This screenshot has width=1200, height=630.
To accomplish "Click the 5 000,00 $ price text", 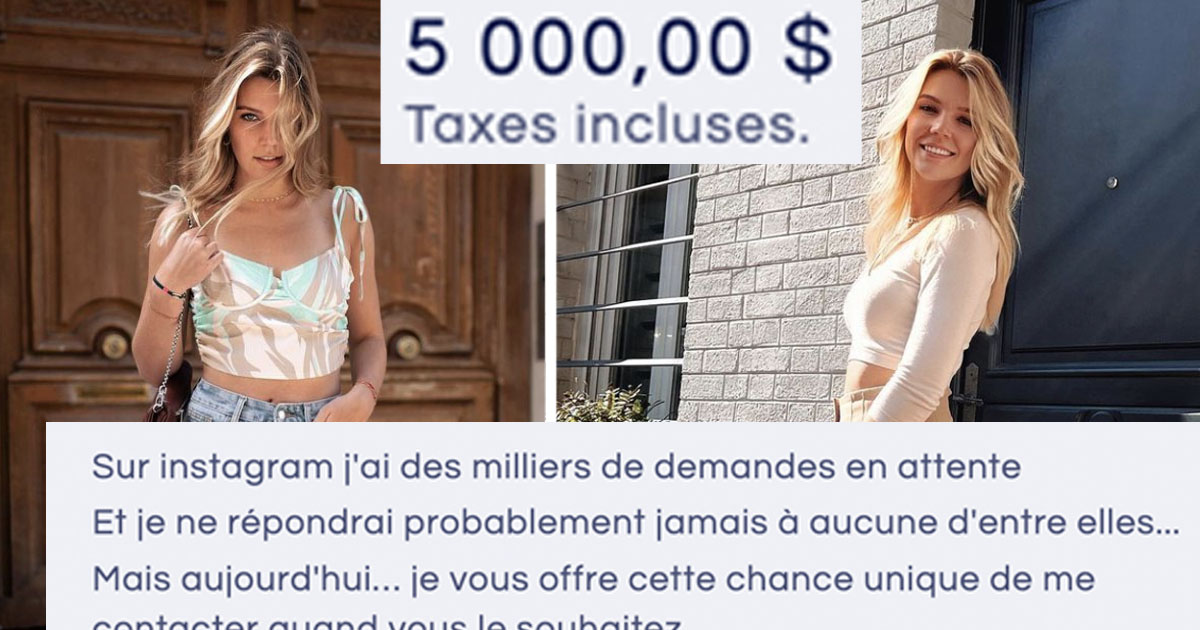I will [619, 49].
